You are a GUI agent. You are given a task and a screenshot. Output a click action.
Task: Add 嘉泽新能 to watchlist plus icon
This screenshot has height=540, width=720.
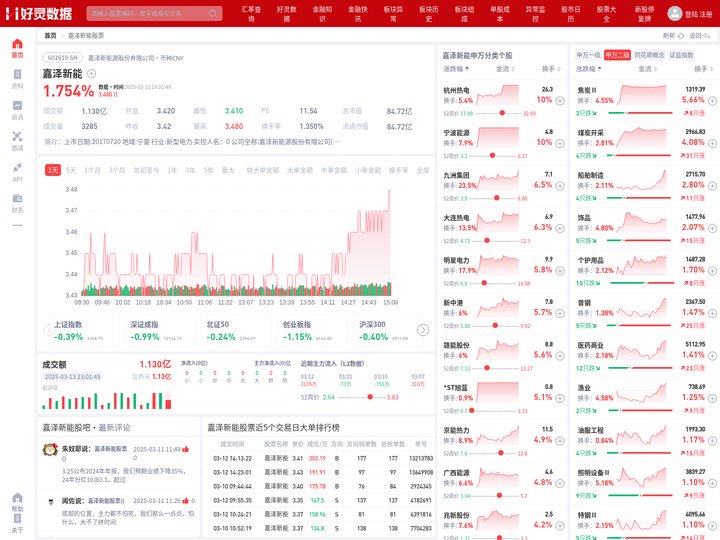(91, 73)
